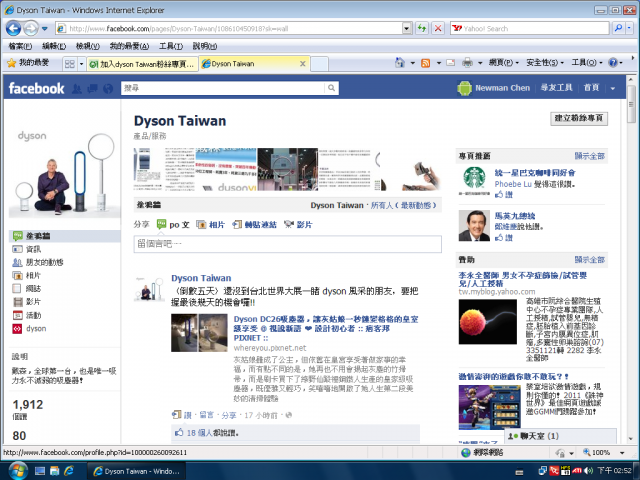Open the recent pages dropdown arrow
Image resolution: width=640 pixels, height=480 pixels.
tap(45, 29)
